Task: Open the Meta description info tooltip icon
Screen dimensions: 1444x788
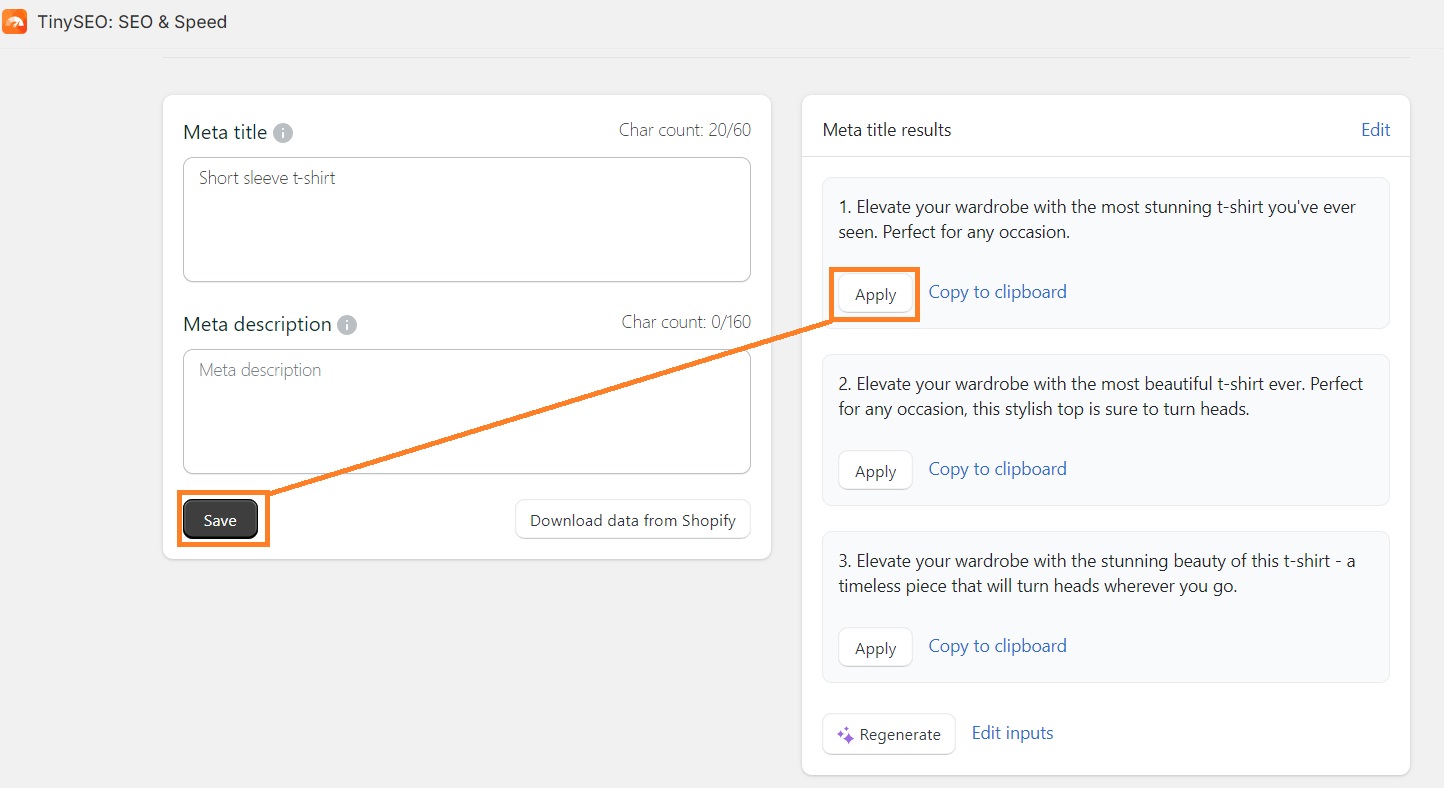Action: 346,324
